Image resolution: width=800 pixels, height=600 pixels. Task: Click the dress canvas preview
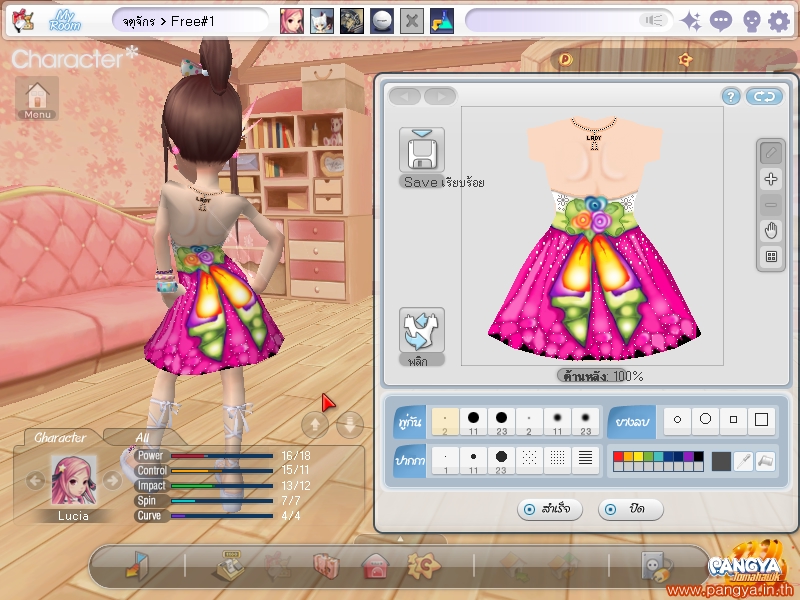tap(592, 236)
